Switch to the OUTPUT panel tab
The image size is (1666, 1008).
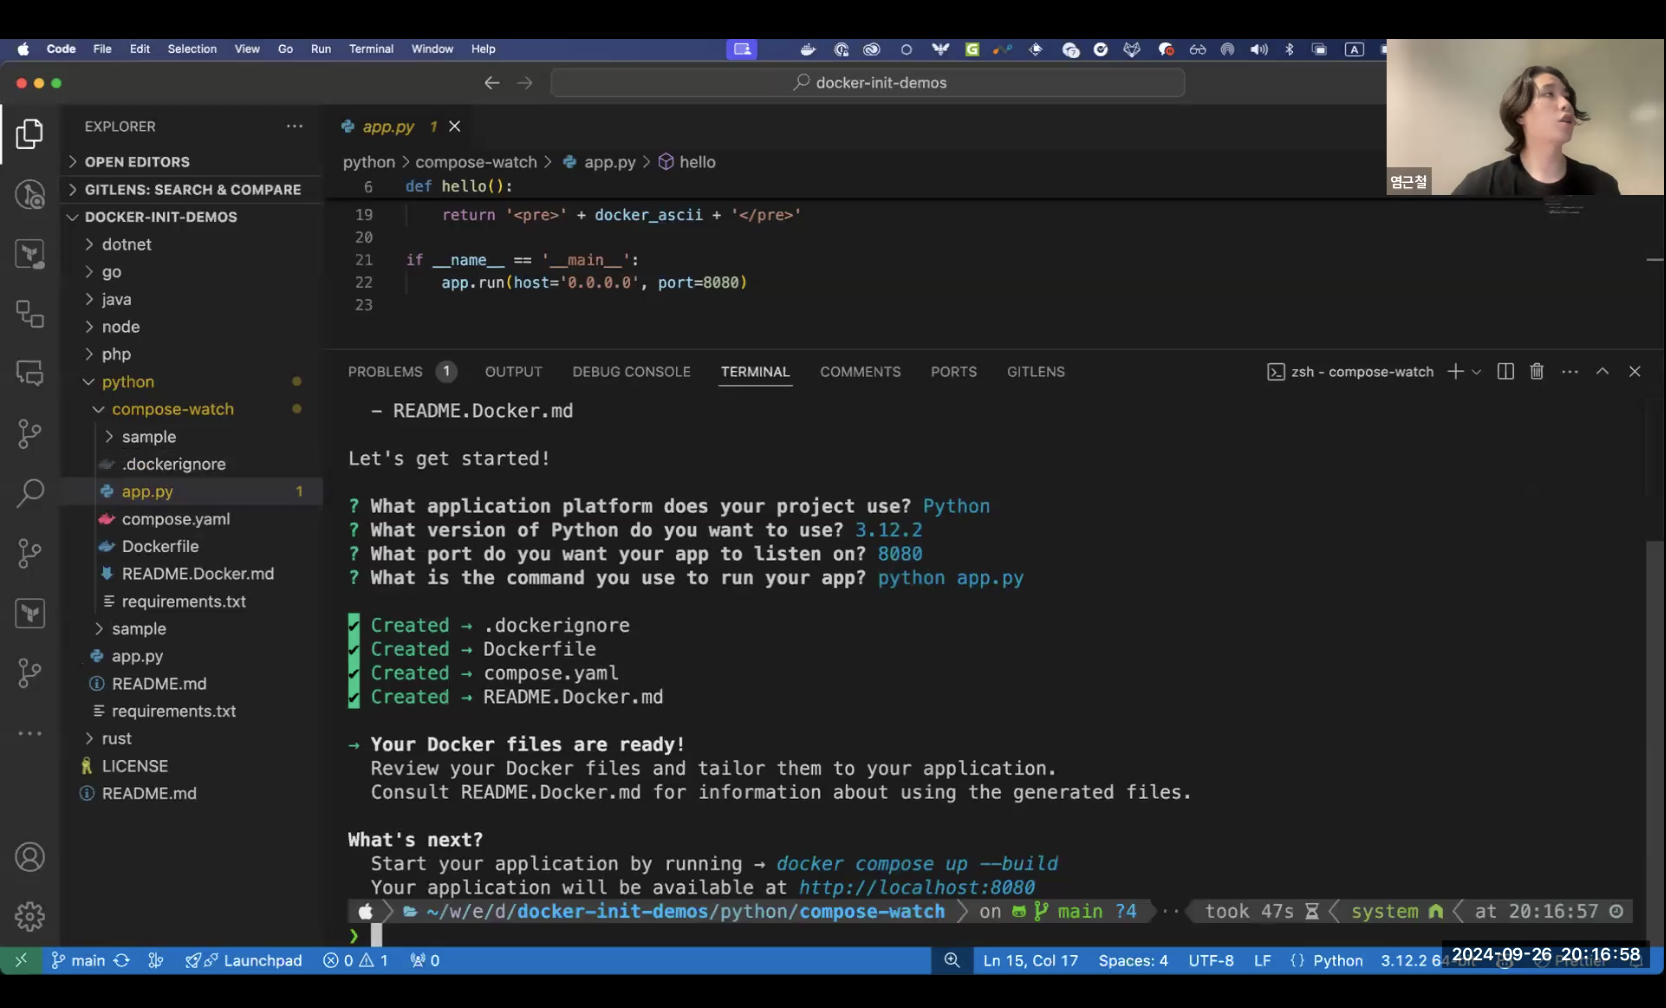(514, 371)
